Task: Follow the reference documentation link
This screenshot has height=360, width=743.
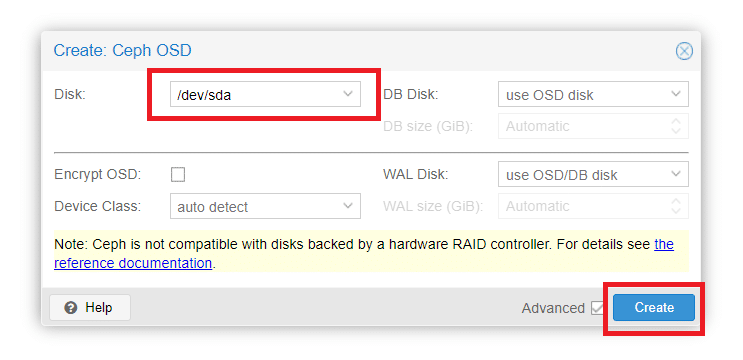Action: click(133, 263)
